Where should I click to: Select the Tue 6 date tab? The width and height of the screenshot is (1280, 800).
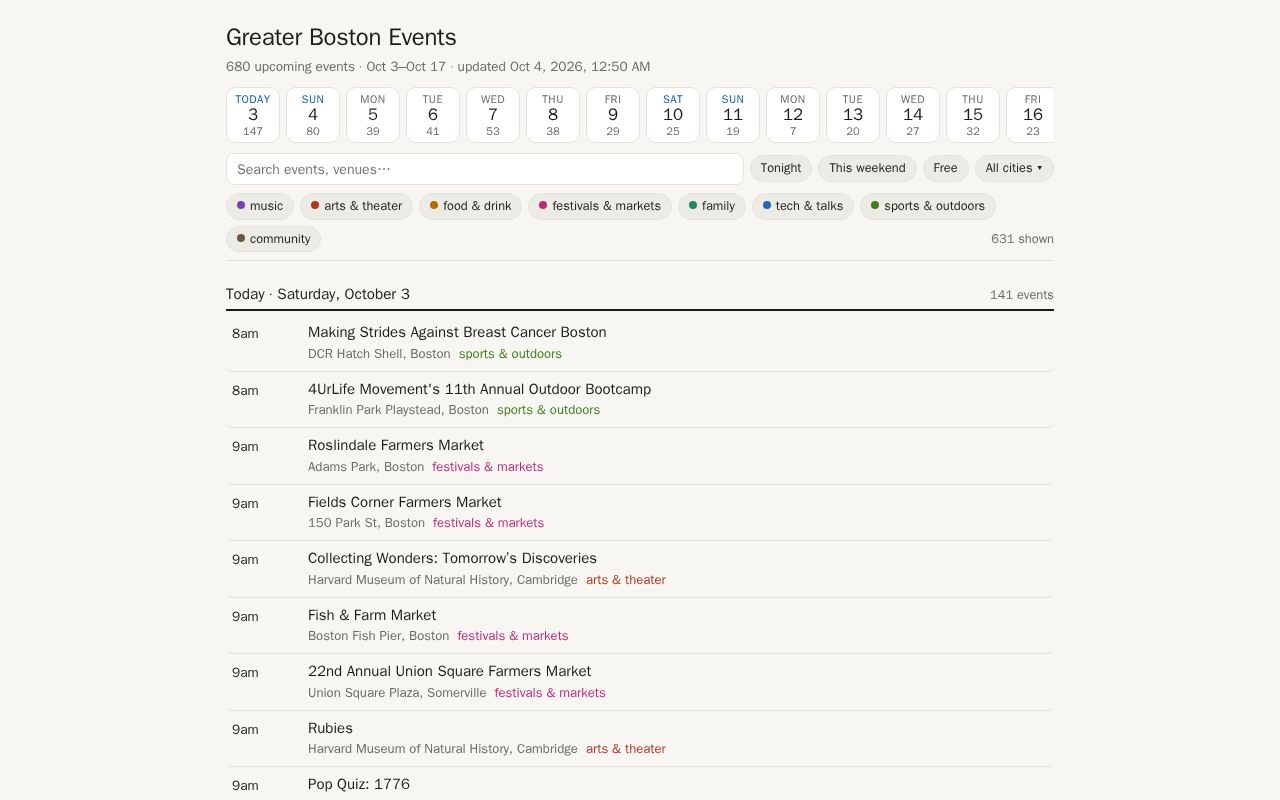[x=433, y=115]
